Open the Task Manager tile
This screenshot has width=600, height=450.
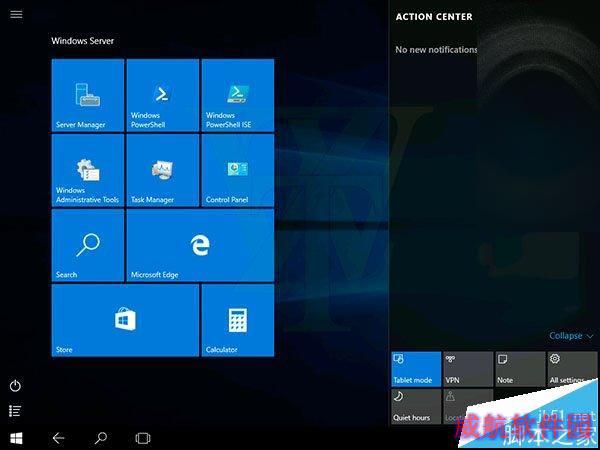click(163, 170)
